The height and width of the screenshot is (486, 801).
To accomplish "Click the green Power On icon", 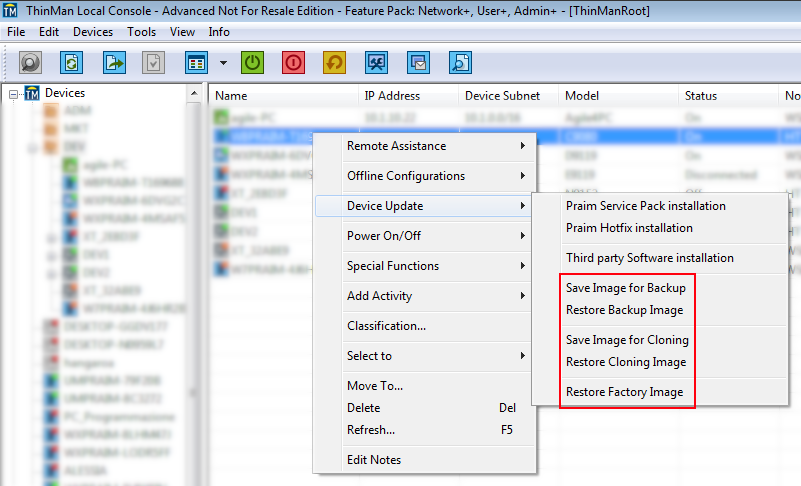I will click(252, 63).
